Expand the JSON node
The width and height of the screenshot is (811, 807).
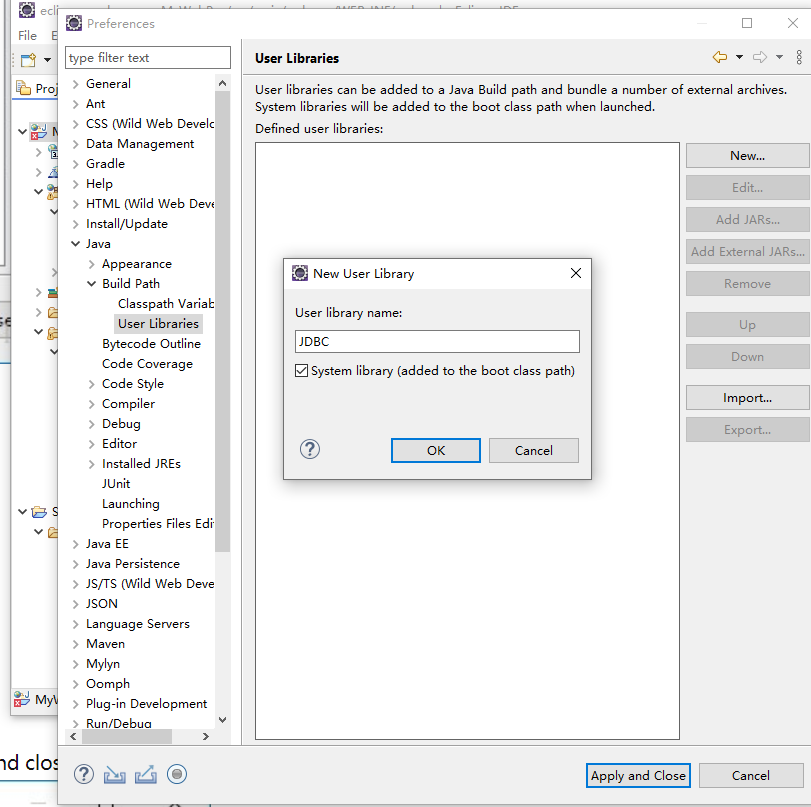[x=76, y=604]
